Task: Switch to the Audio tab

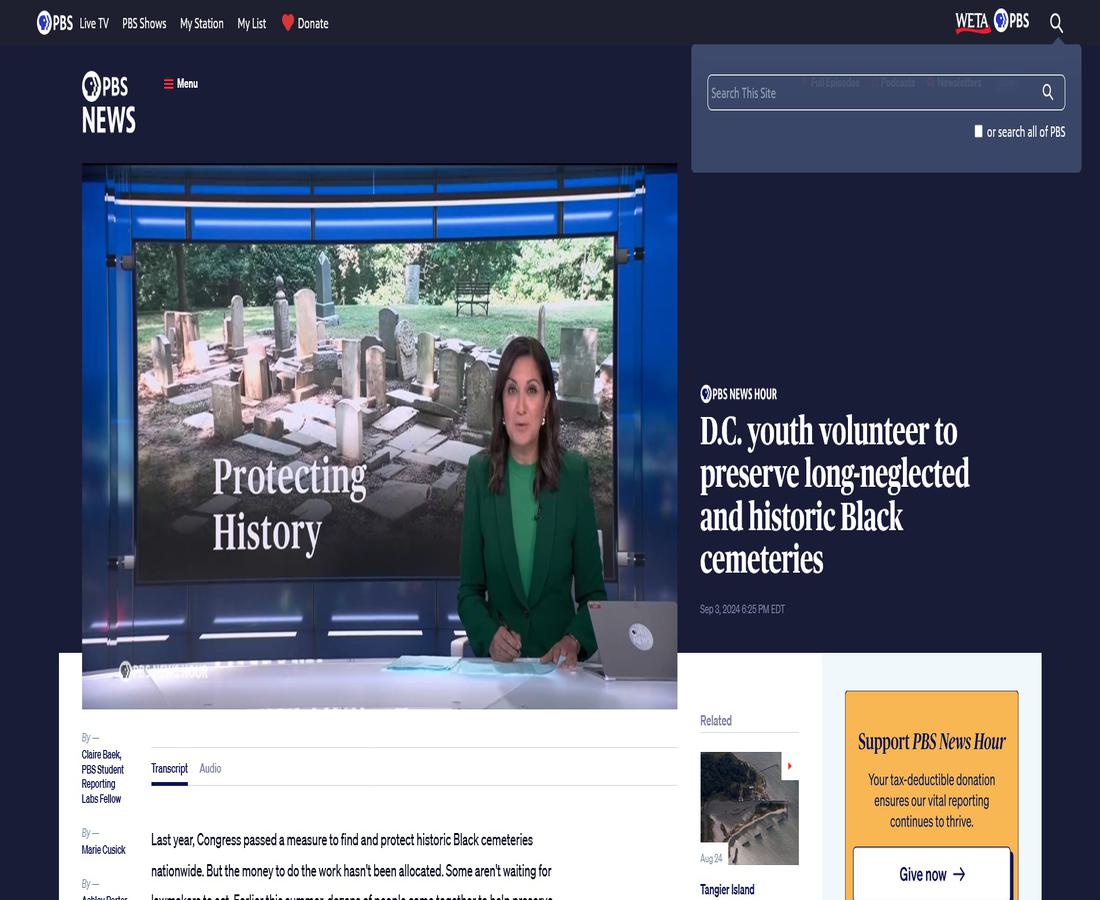Action: [210, 768]
